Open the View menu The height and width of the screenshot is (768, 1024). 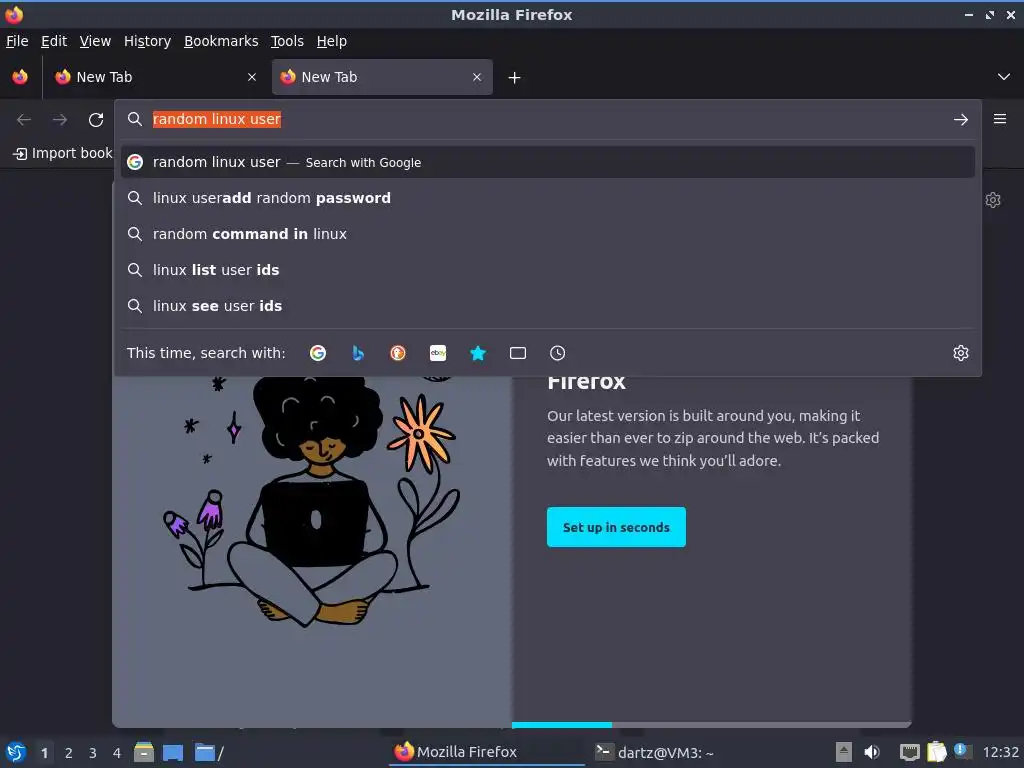pyautogui.click(x=95, y=41)
